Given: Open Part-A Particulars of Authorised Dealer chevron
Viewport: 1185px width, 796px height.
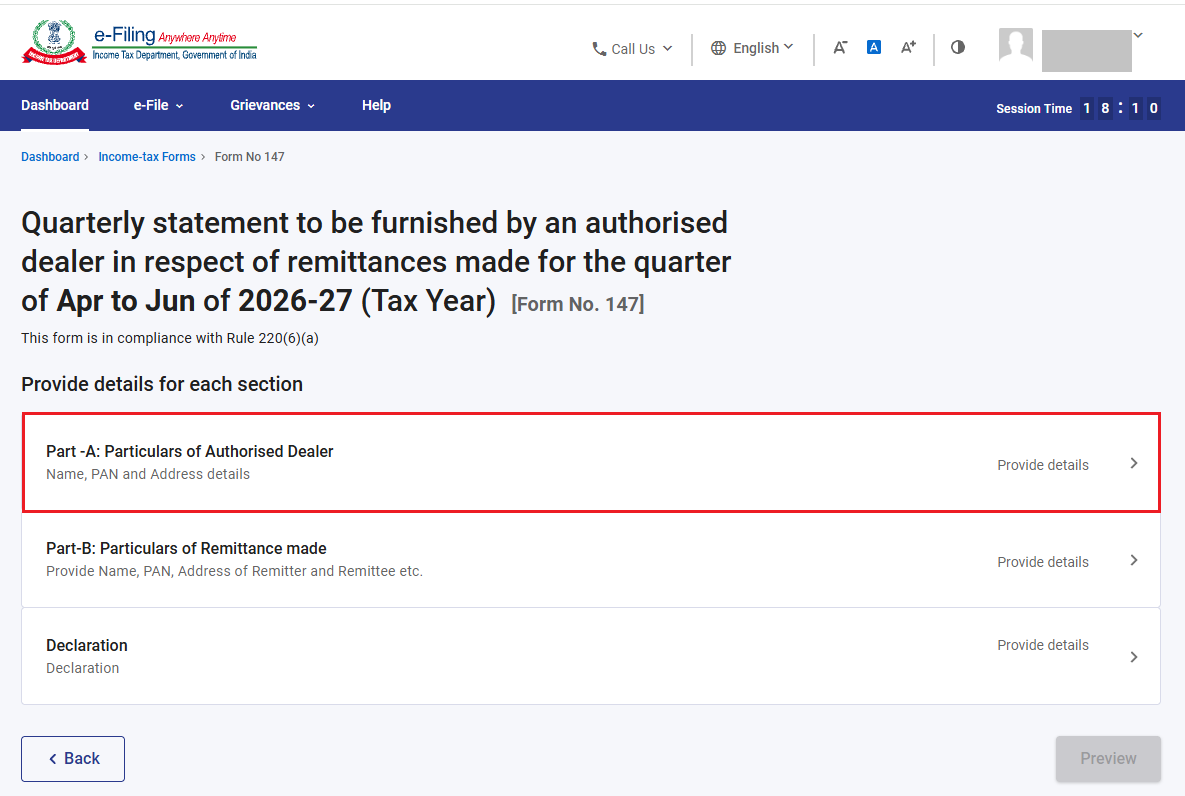Looking at the screenshot, I should [1134, 463].
